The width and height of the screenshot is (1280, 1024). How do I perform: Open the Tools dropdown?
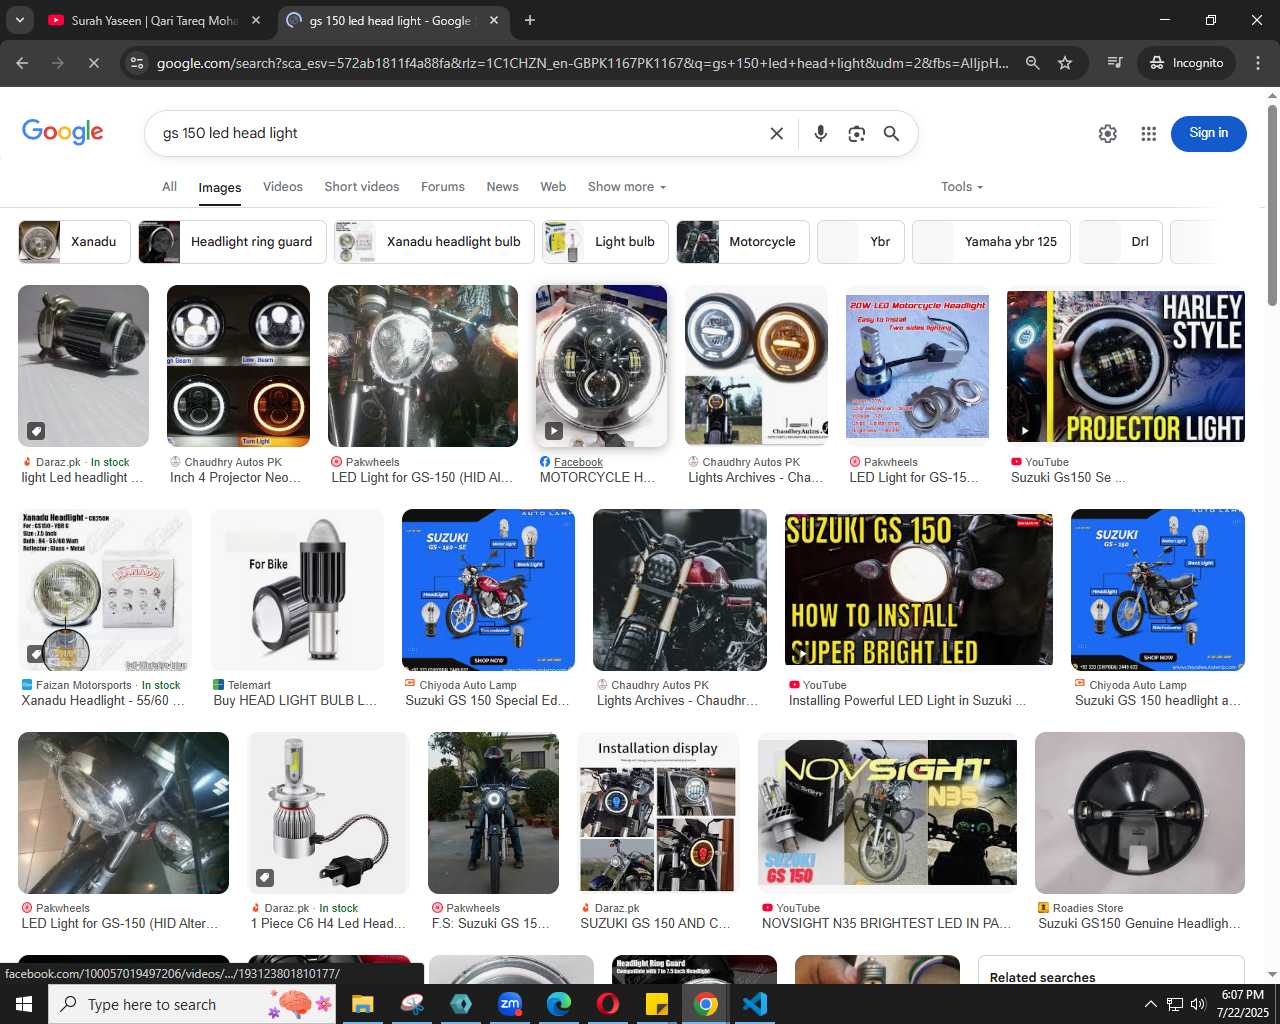[962, 187]
